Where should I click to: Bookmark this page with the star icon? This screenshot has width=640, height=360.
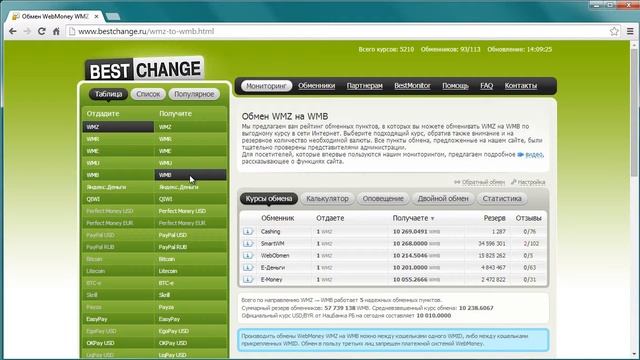[614, 31]
